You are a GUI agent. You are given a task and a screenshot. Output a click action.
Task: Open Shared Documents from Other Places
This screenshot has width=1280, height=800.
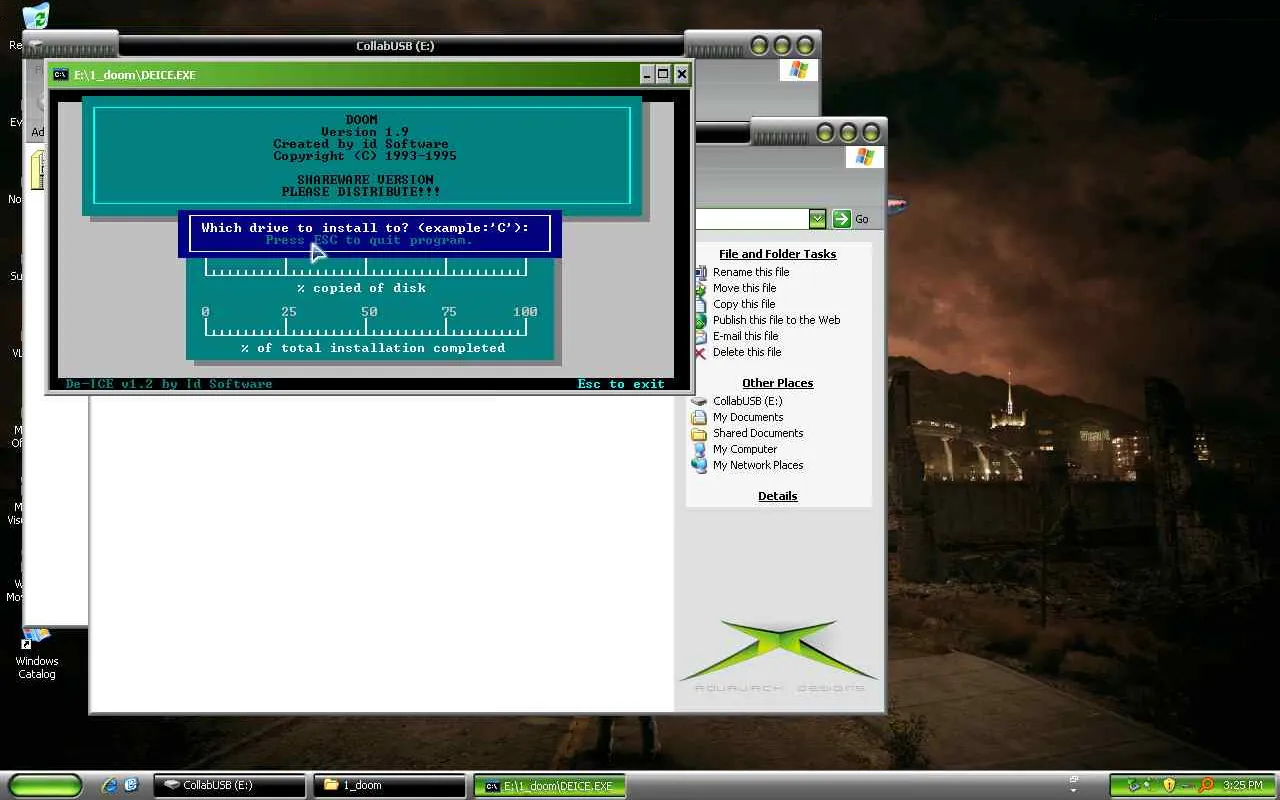(x=758, y=433)
